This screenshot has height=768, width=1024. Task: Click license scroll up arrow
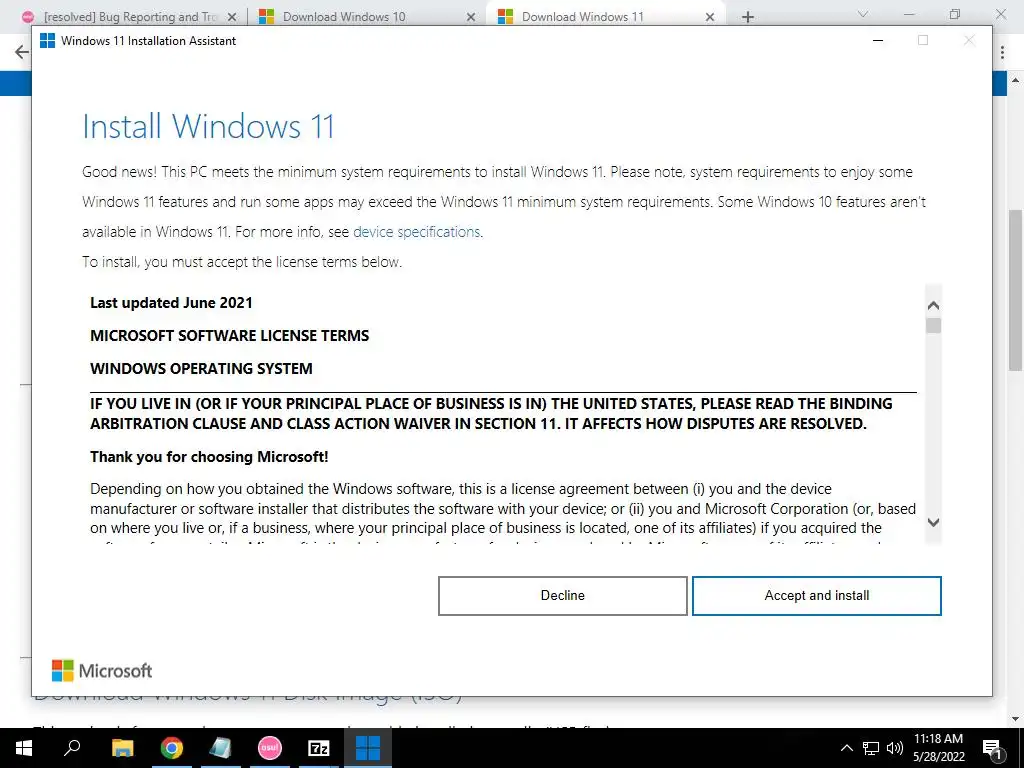click(933, 305)
